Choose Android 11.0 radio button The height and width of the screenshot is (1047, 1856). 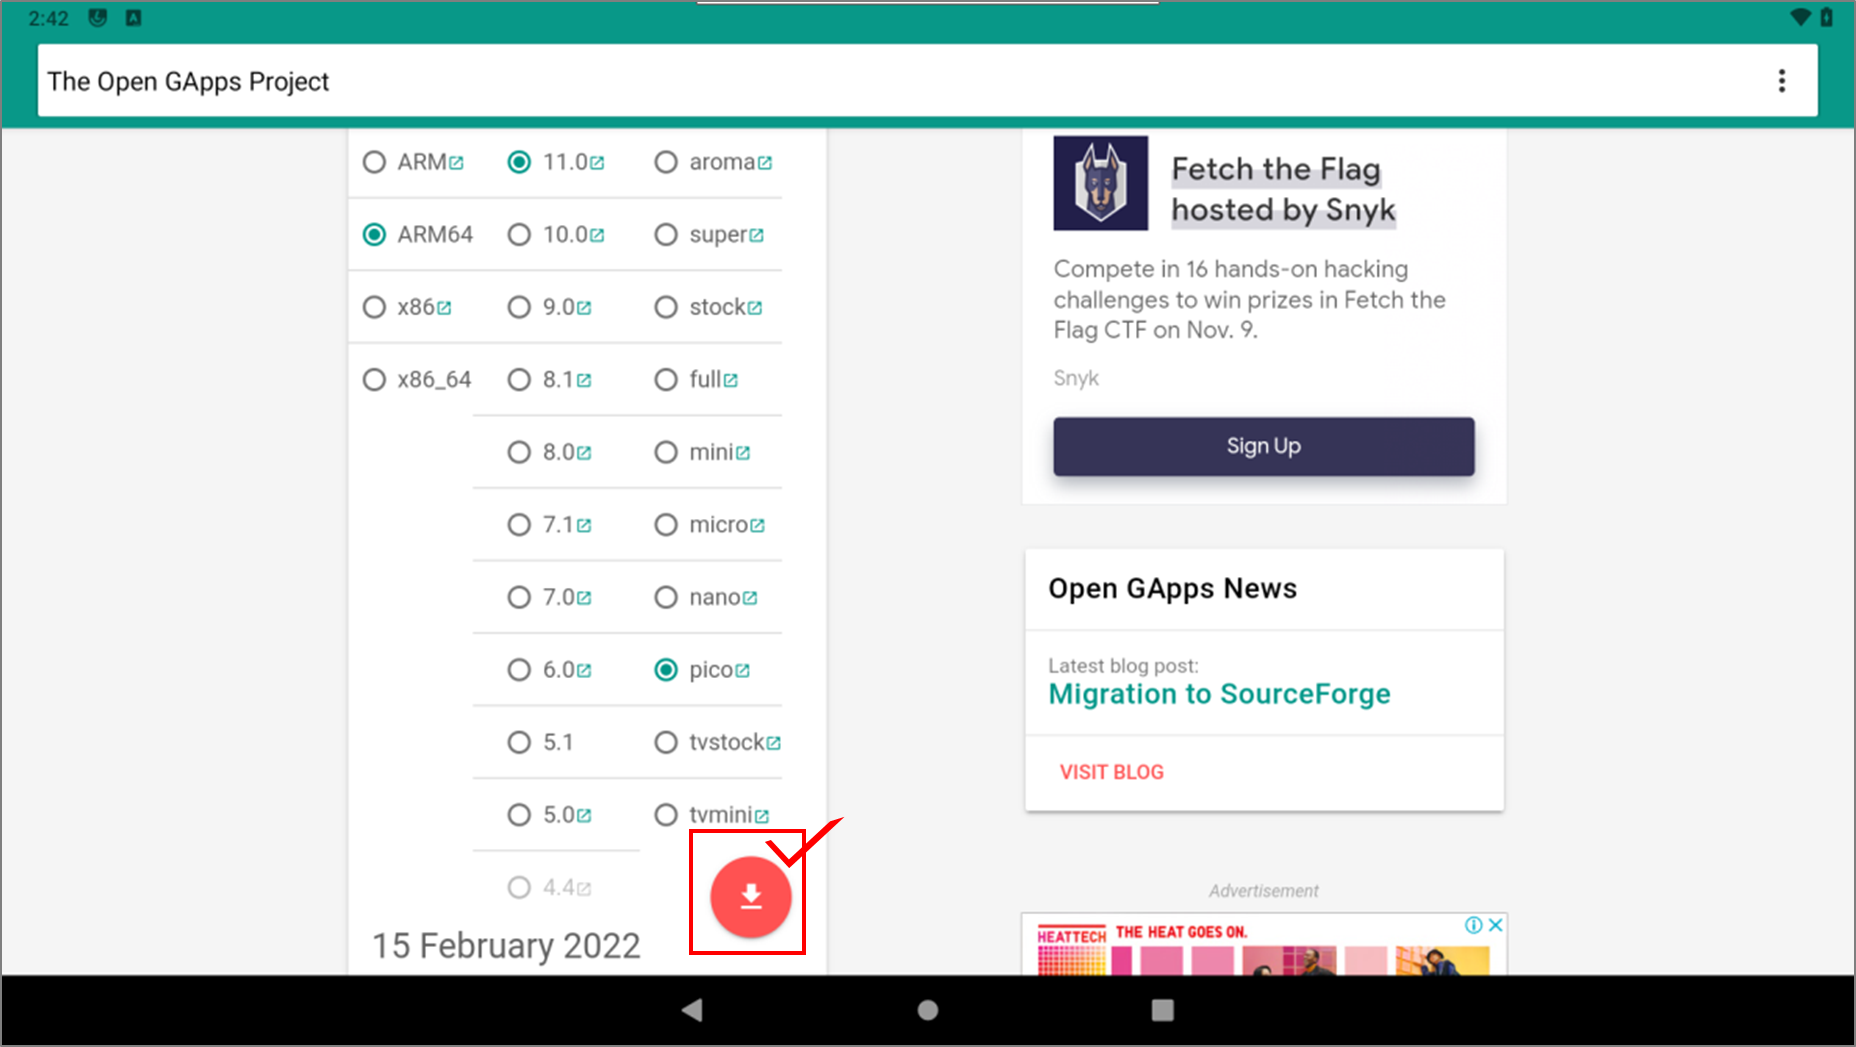pyautogui.click(x=519, y=162)
